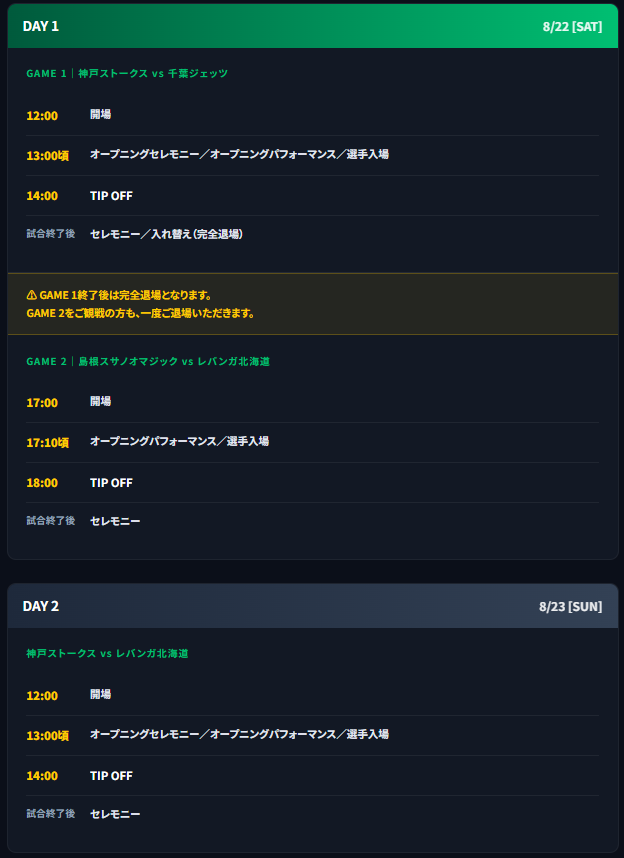Image resolution: width=624 pixels, height=858 pixels.
Task: Select the 18:00 TIP OFF row
Action: tap(313, 483)
